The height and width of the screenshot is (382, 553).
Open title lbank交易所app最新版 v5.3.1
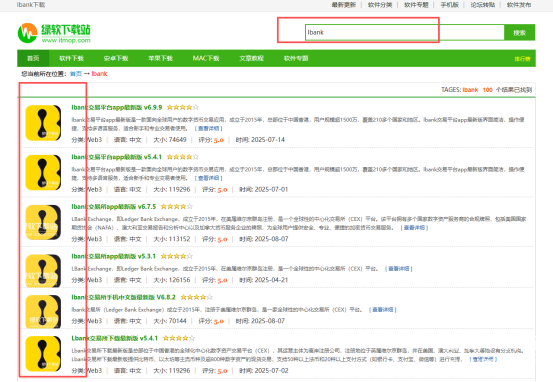tap(114, 256)
